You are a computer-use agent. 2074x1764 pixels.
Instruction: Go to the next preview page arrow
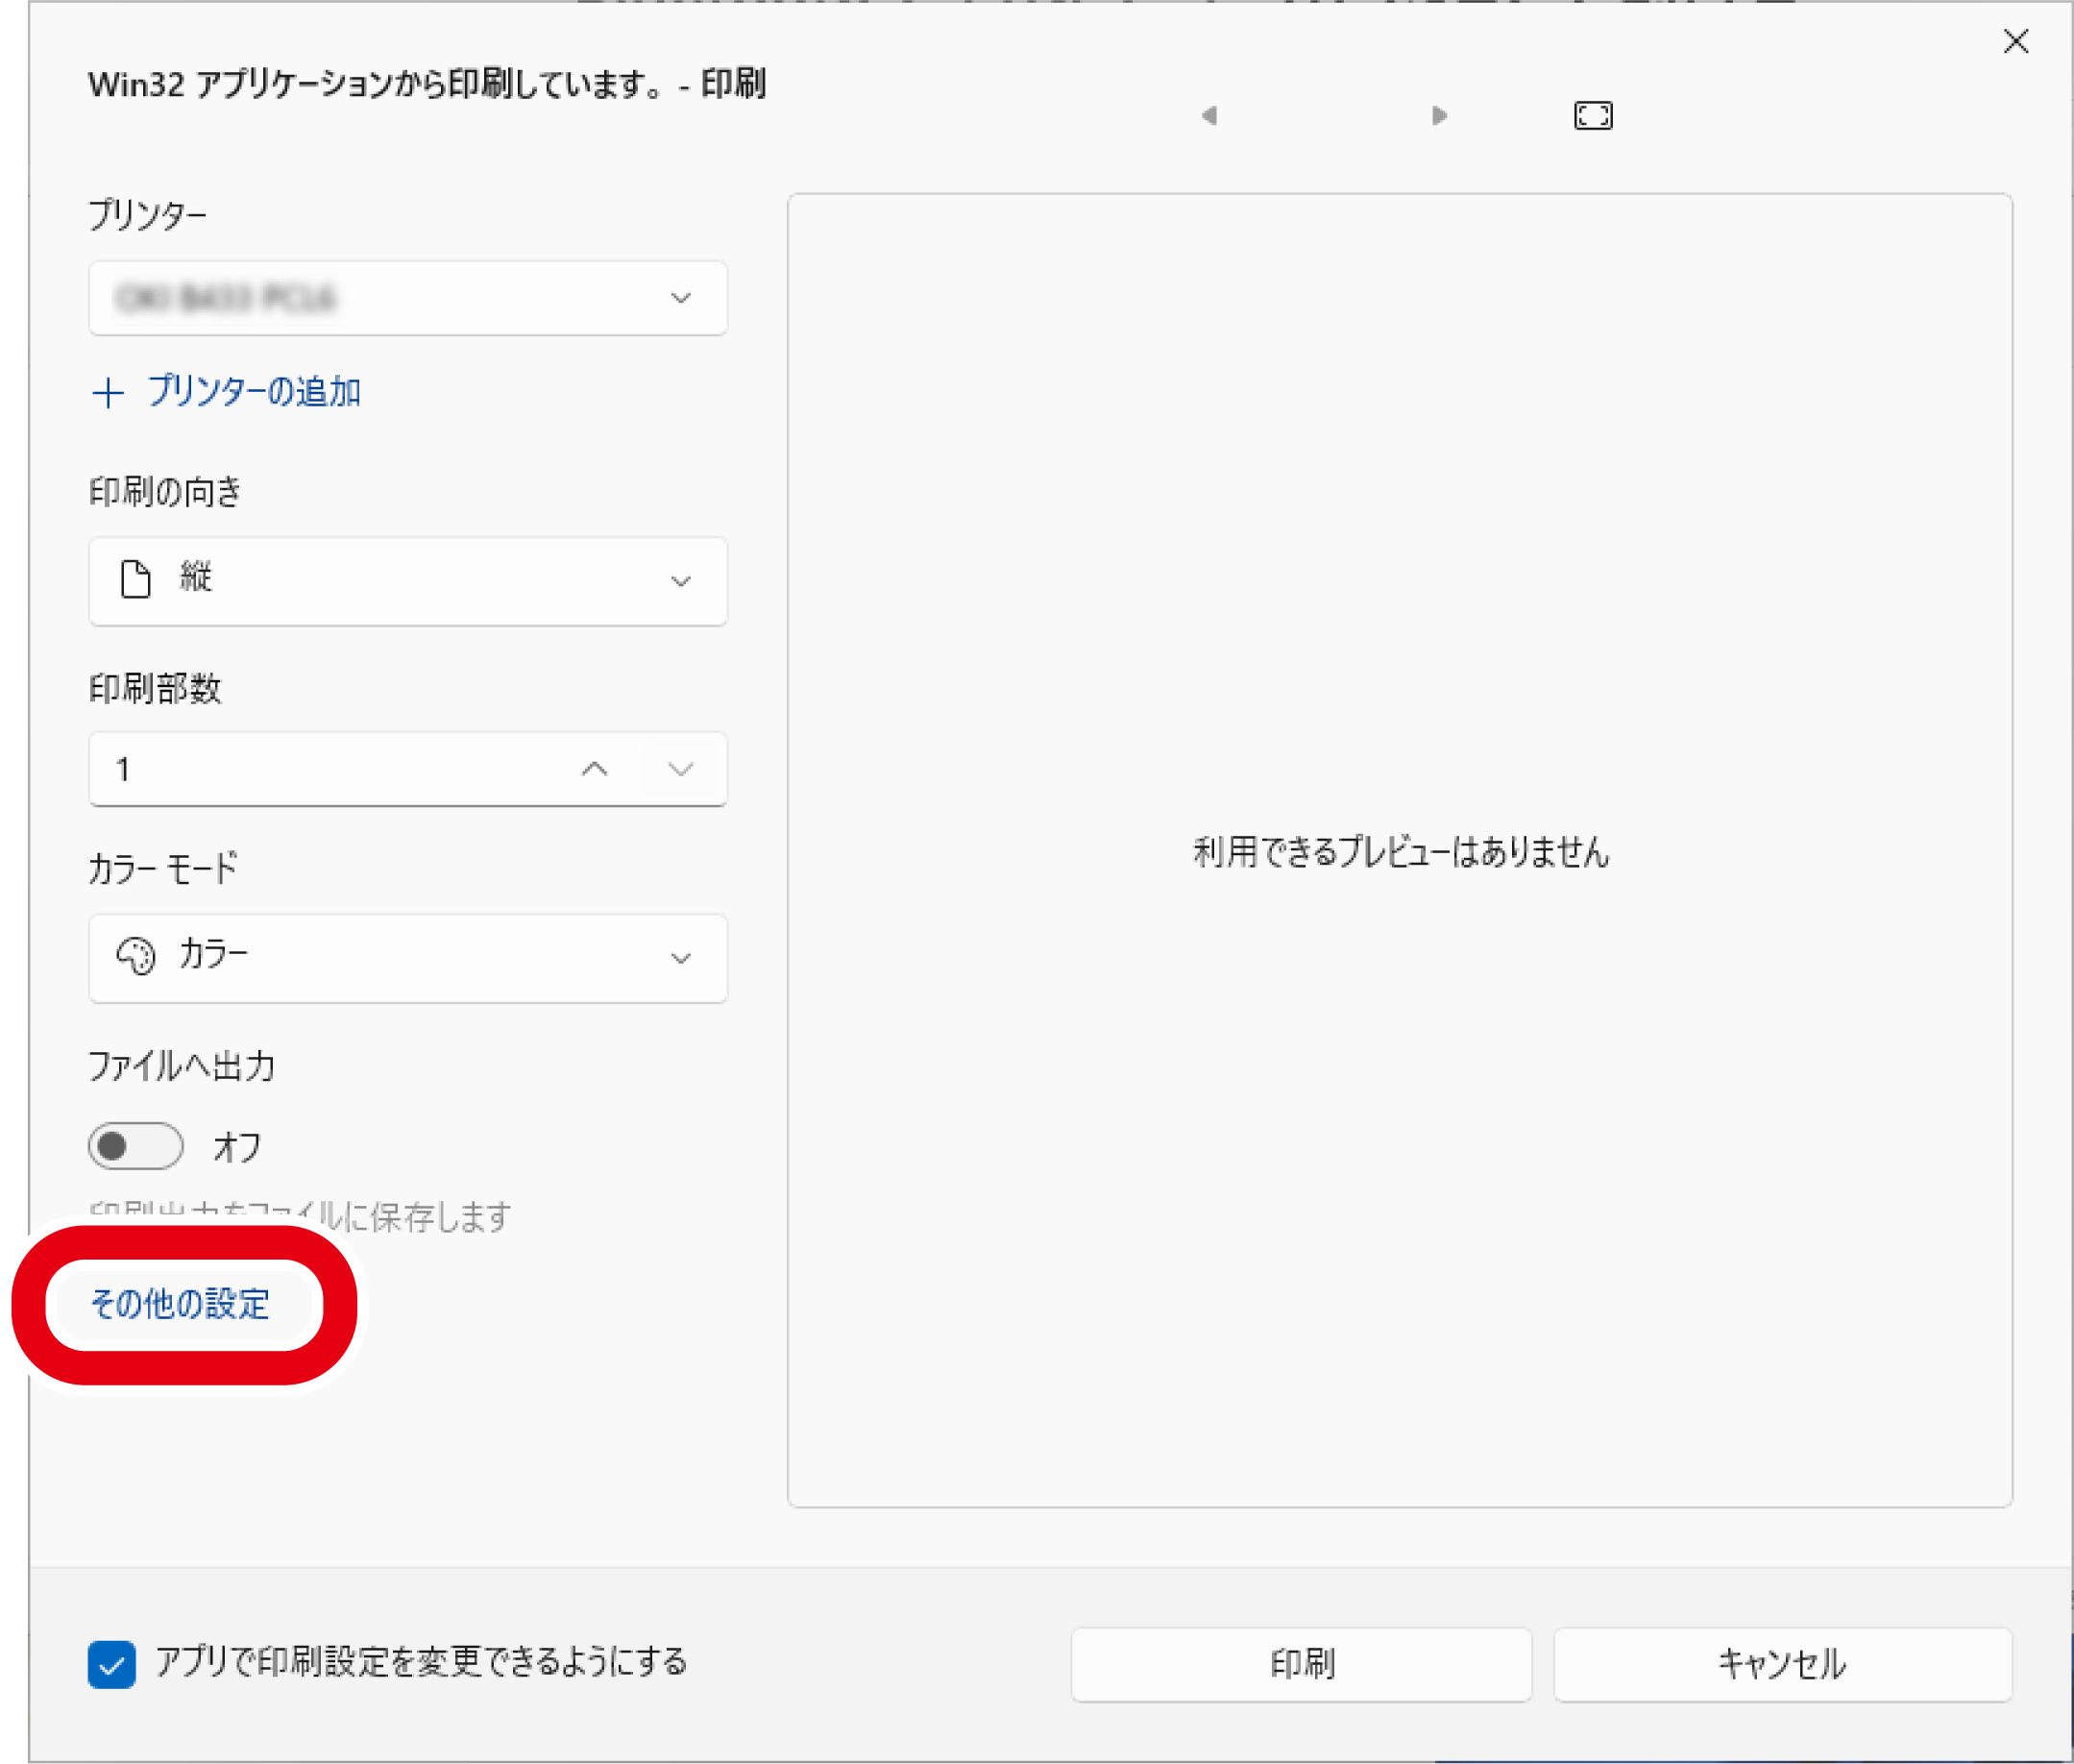[1438, 115]
